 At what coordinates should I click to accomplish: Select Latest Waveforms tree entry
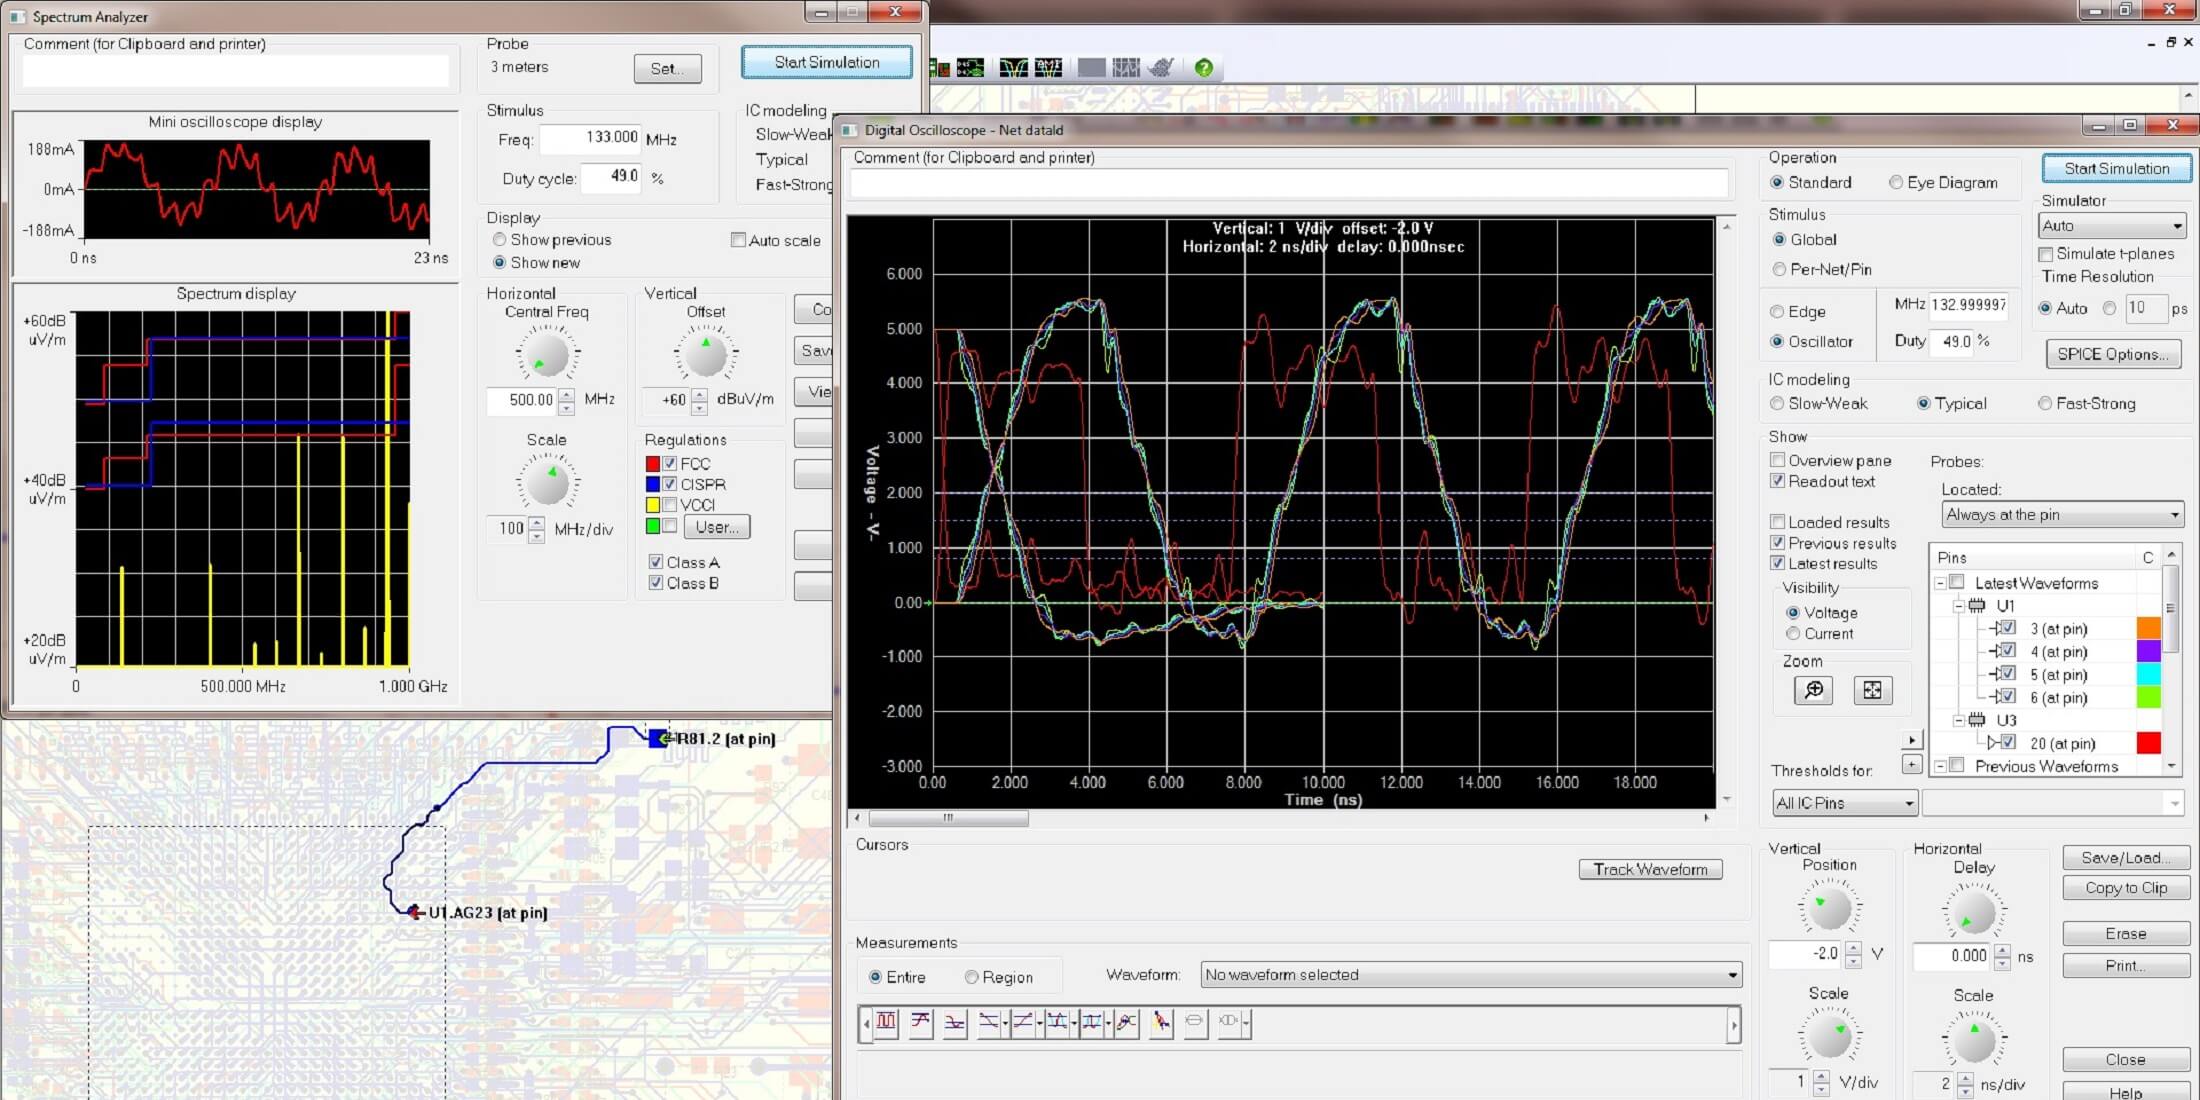pyautogui.click(x=2036, y=583)
